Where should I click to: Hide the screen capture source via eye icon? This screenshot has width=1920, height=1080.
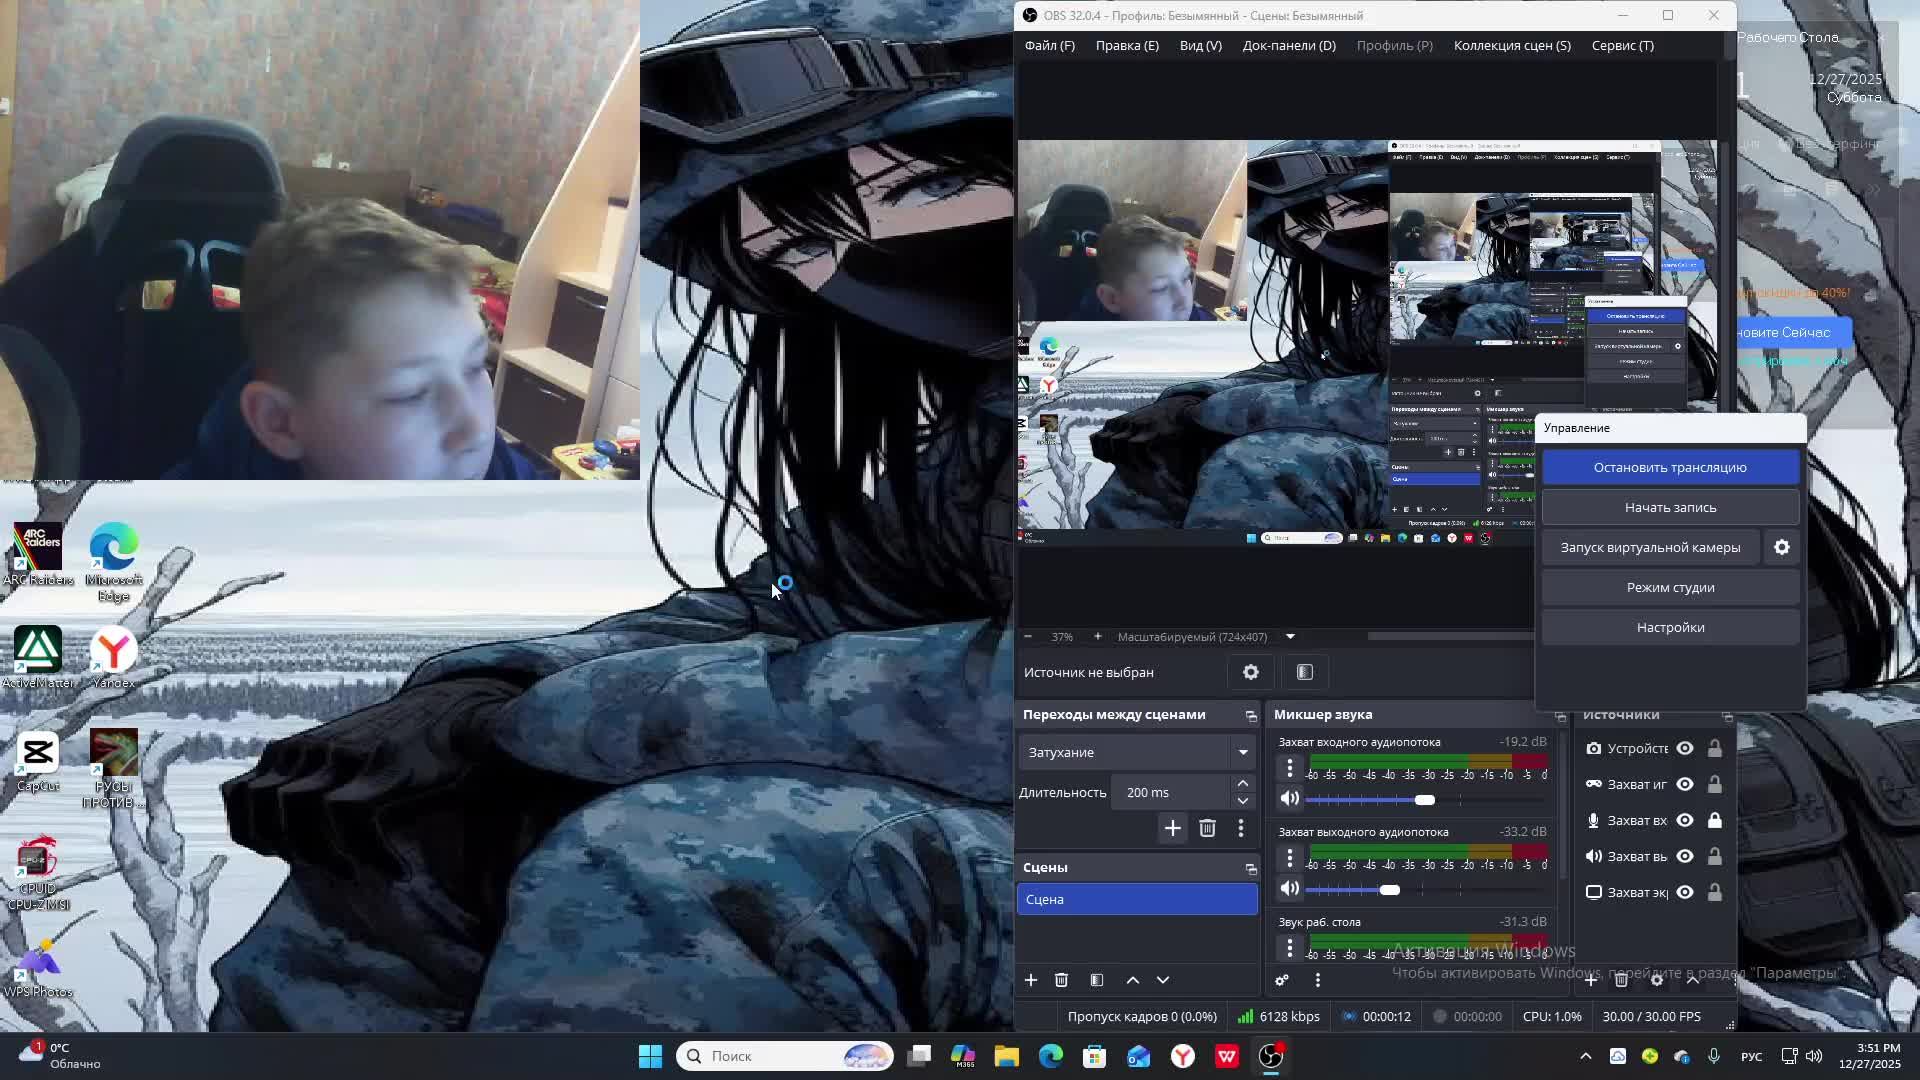1685,892
